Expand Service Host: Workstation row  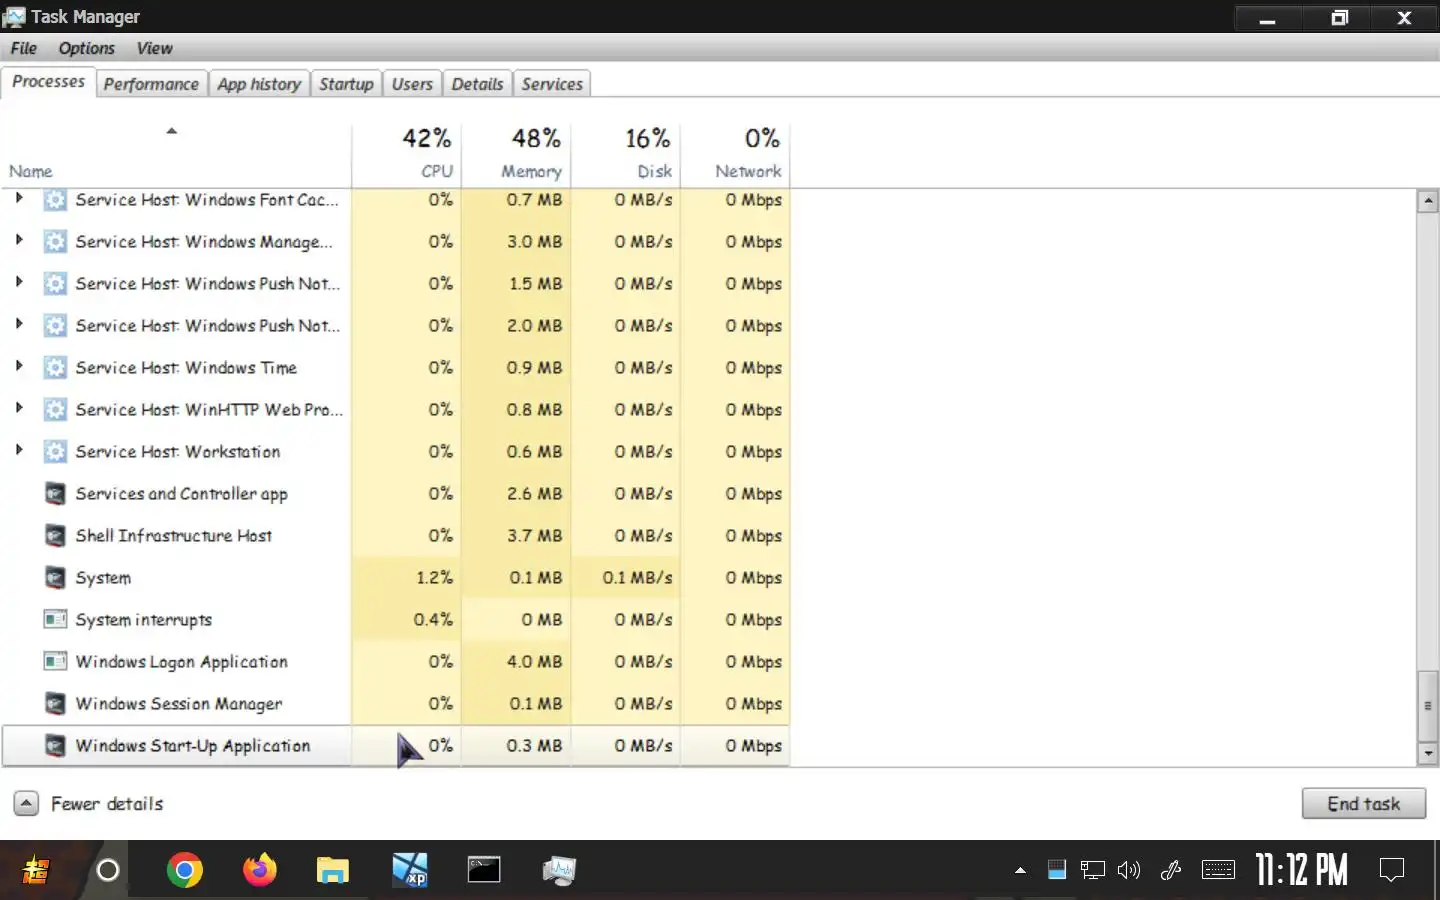pos(19,450)
